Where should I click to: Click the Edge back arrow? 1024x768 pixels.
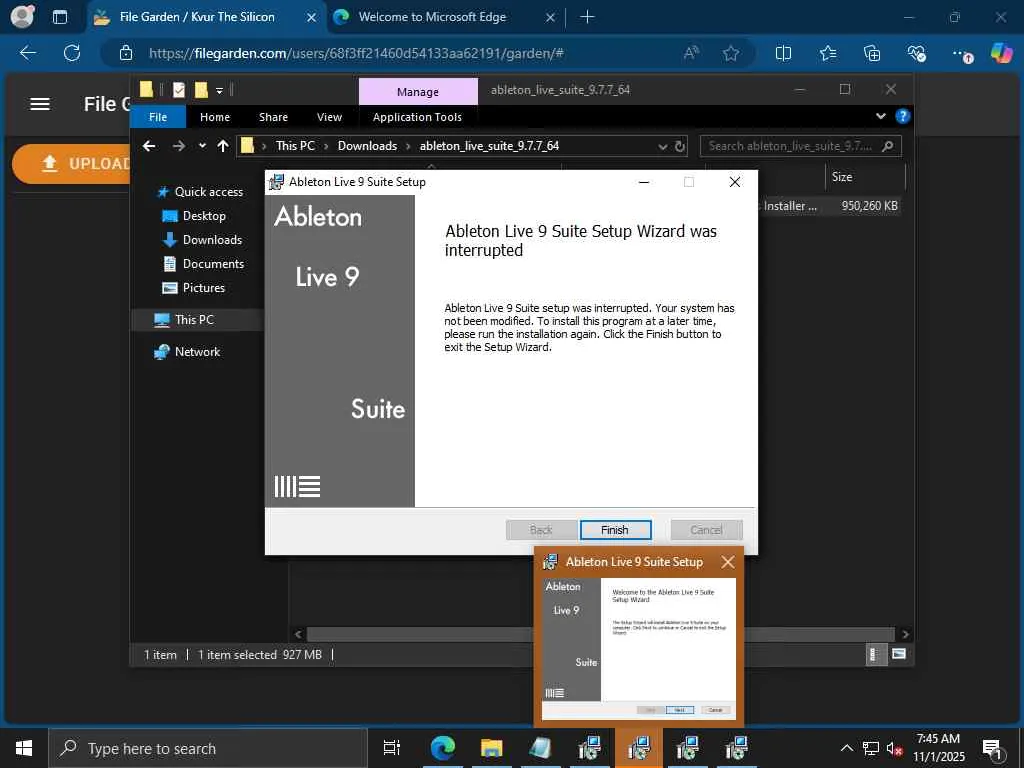[28, 53]
